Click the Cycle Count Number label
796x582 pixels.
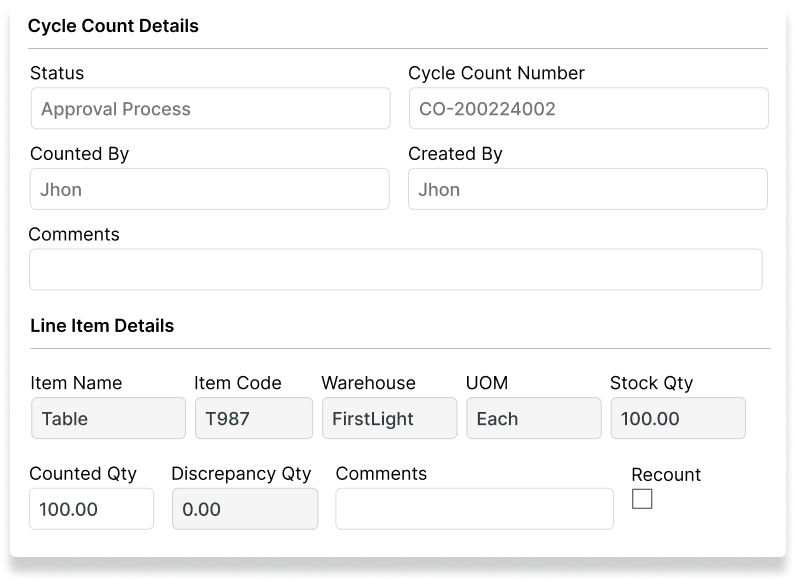pyautogui.click(x=496, y=73)
